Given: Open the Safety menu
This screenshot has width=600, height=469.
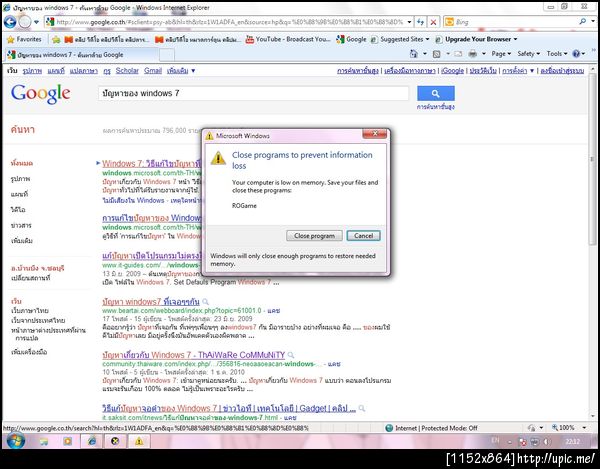Looking at the screenshot, I should 528,54.
